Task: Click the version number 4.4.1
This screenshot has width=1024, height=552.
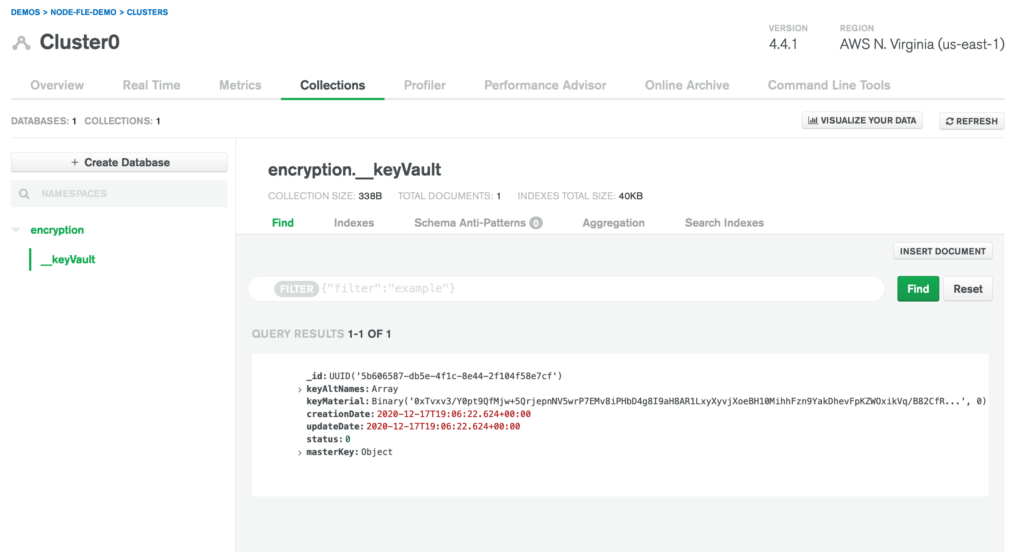Action: [x=783, y=44]
